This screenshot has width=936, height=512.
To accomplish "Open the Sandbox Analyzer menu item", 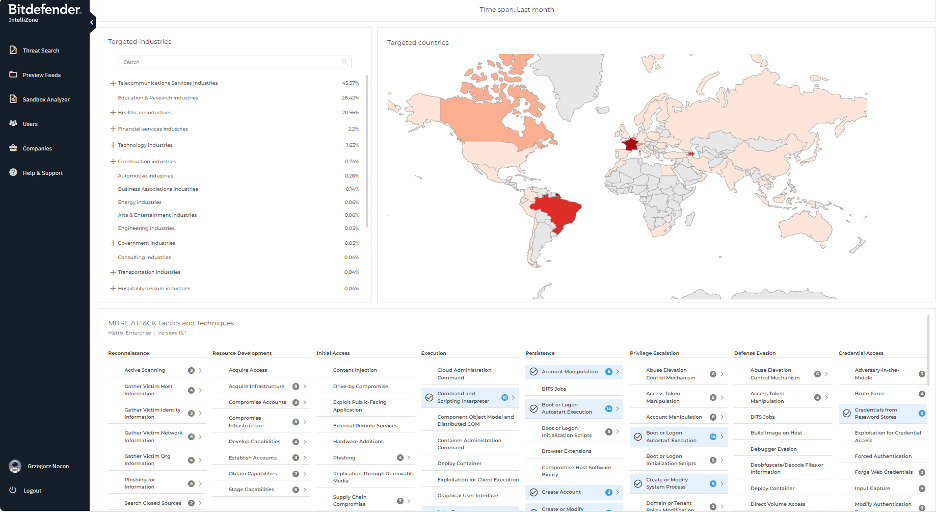I will [x=46, y=99].
